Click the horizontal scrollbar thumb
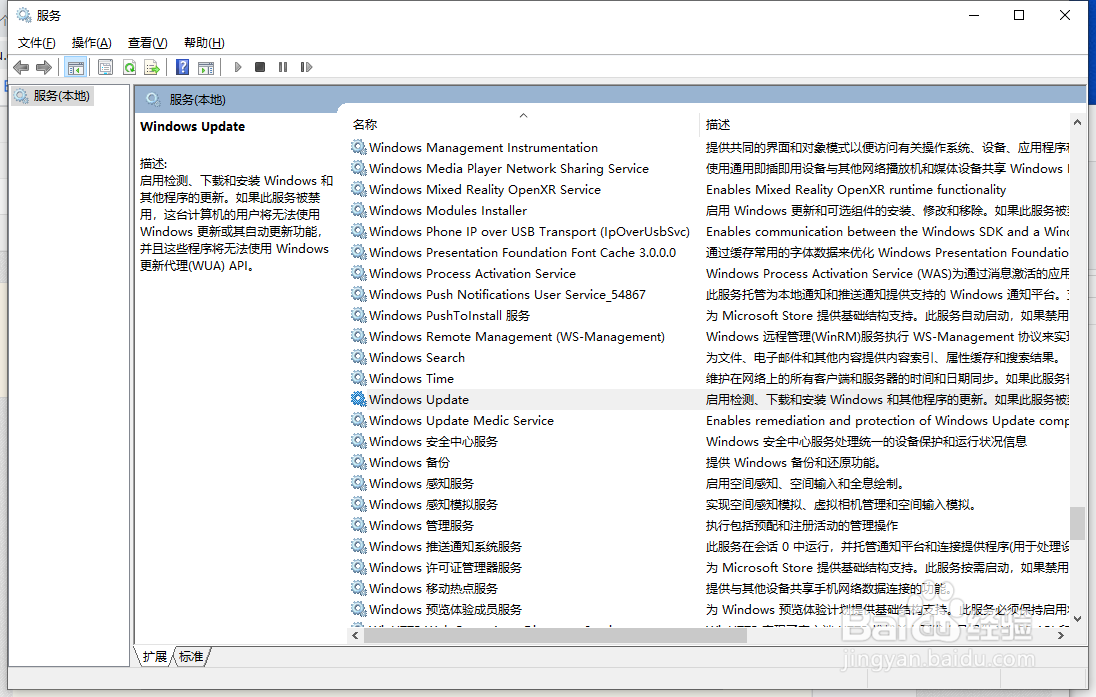 (555, 635)
